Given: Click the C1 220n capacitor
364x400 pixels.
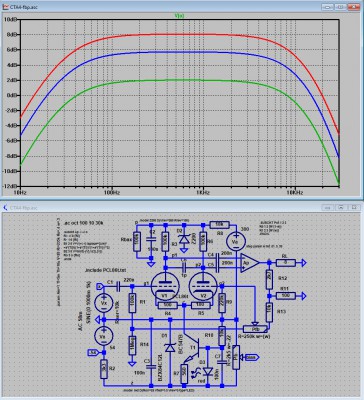Looking at the screenshot, I should (118, 286).
